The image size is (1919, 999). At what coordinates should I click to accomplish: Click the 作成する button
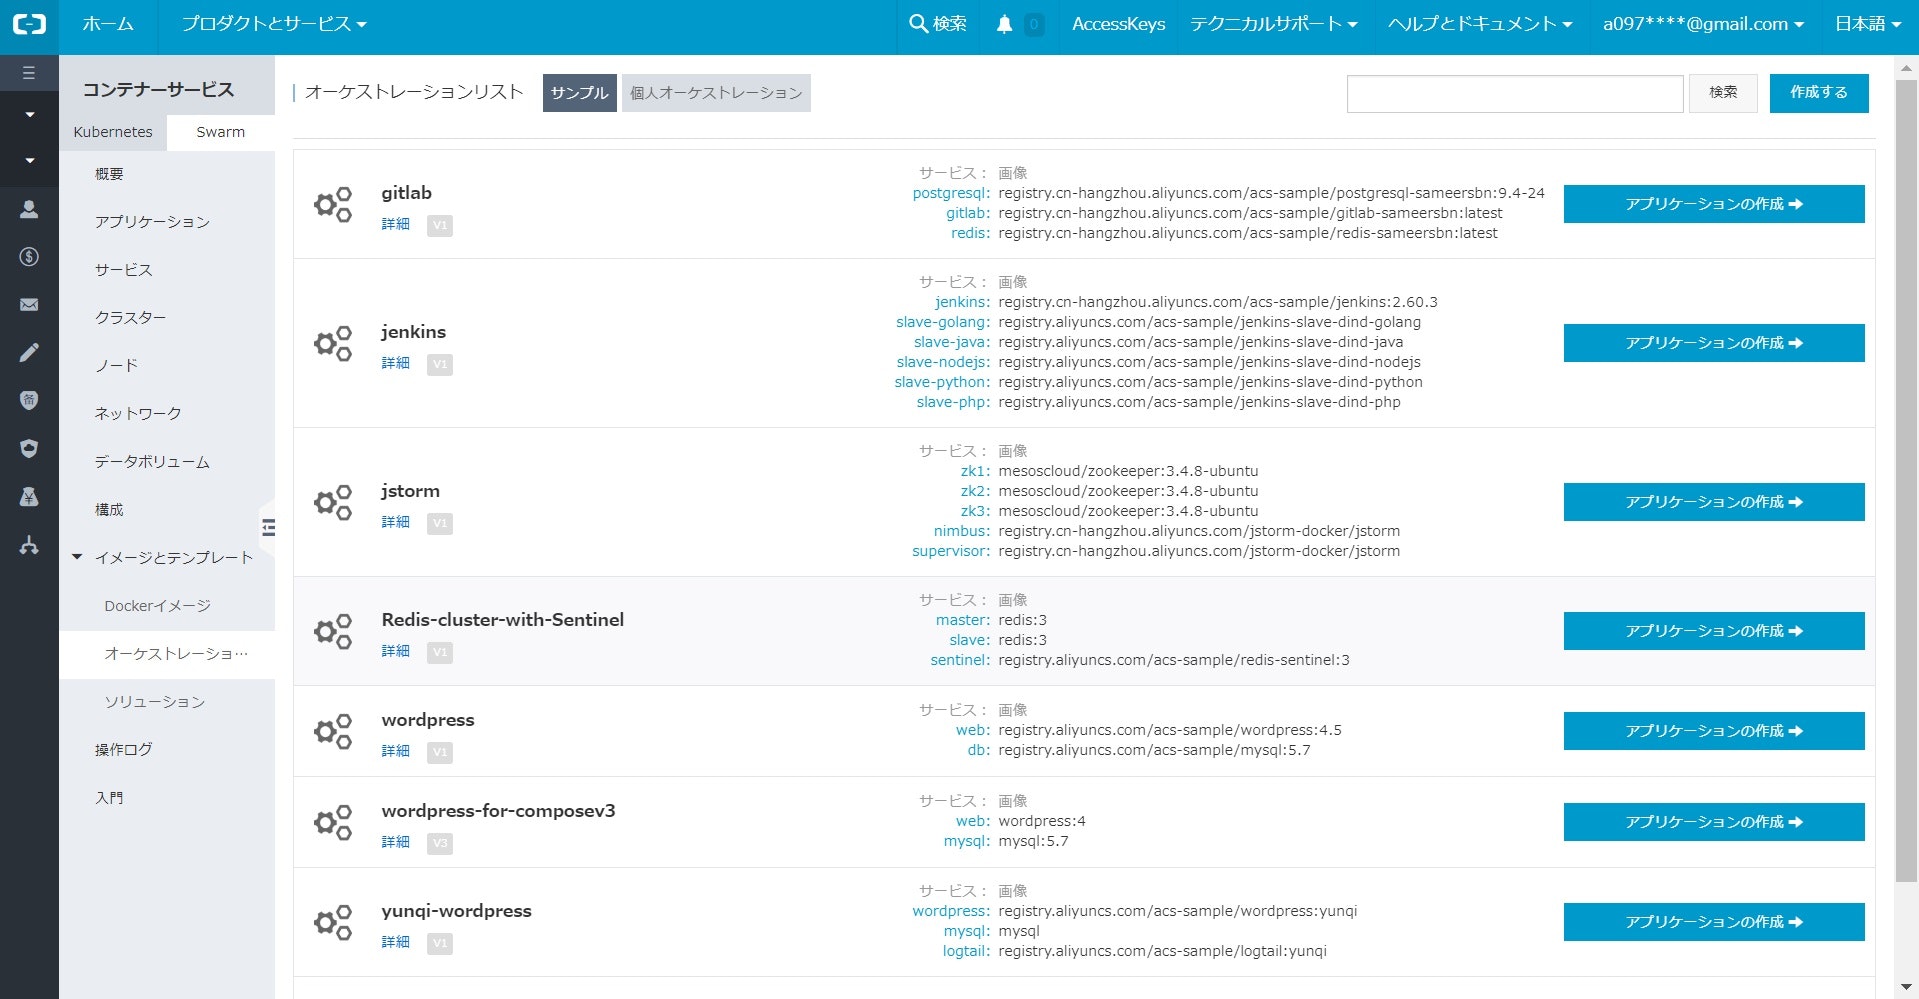tap(1818, 93)
